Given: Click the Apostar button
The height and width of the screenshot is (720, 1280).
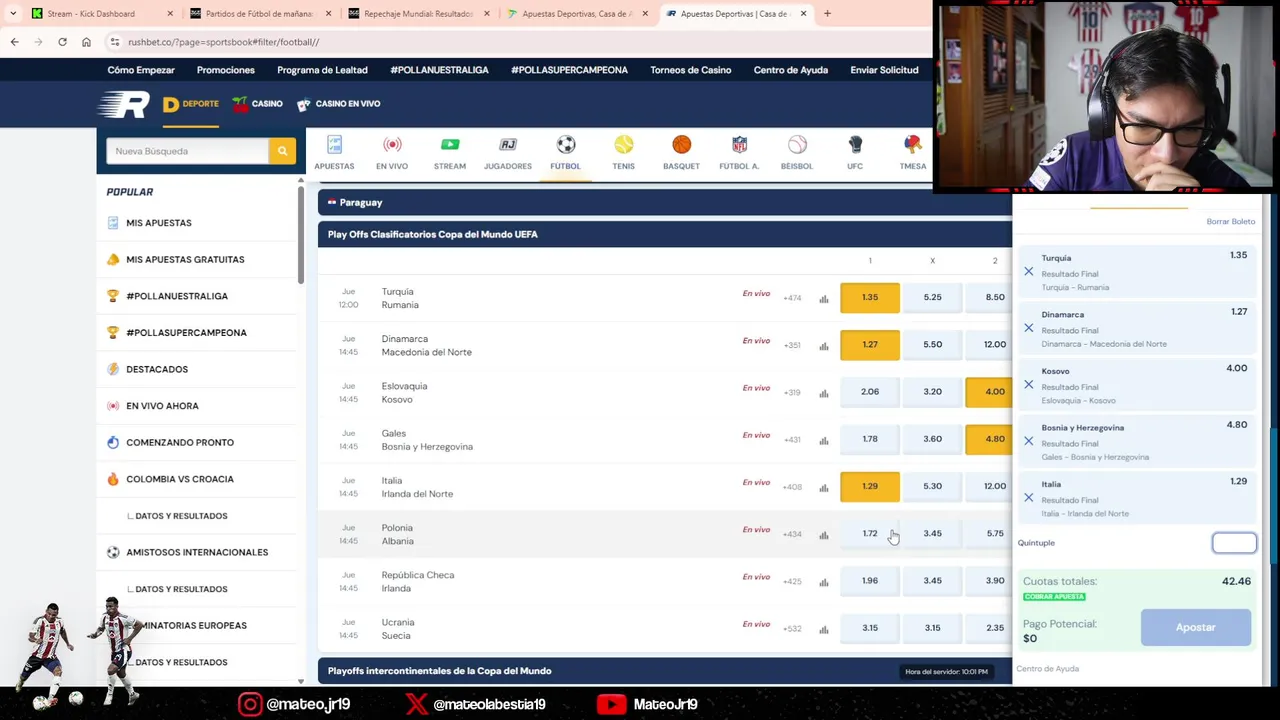Looking at the screenshot, I should point(1196,627).
